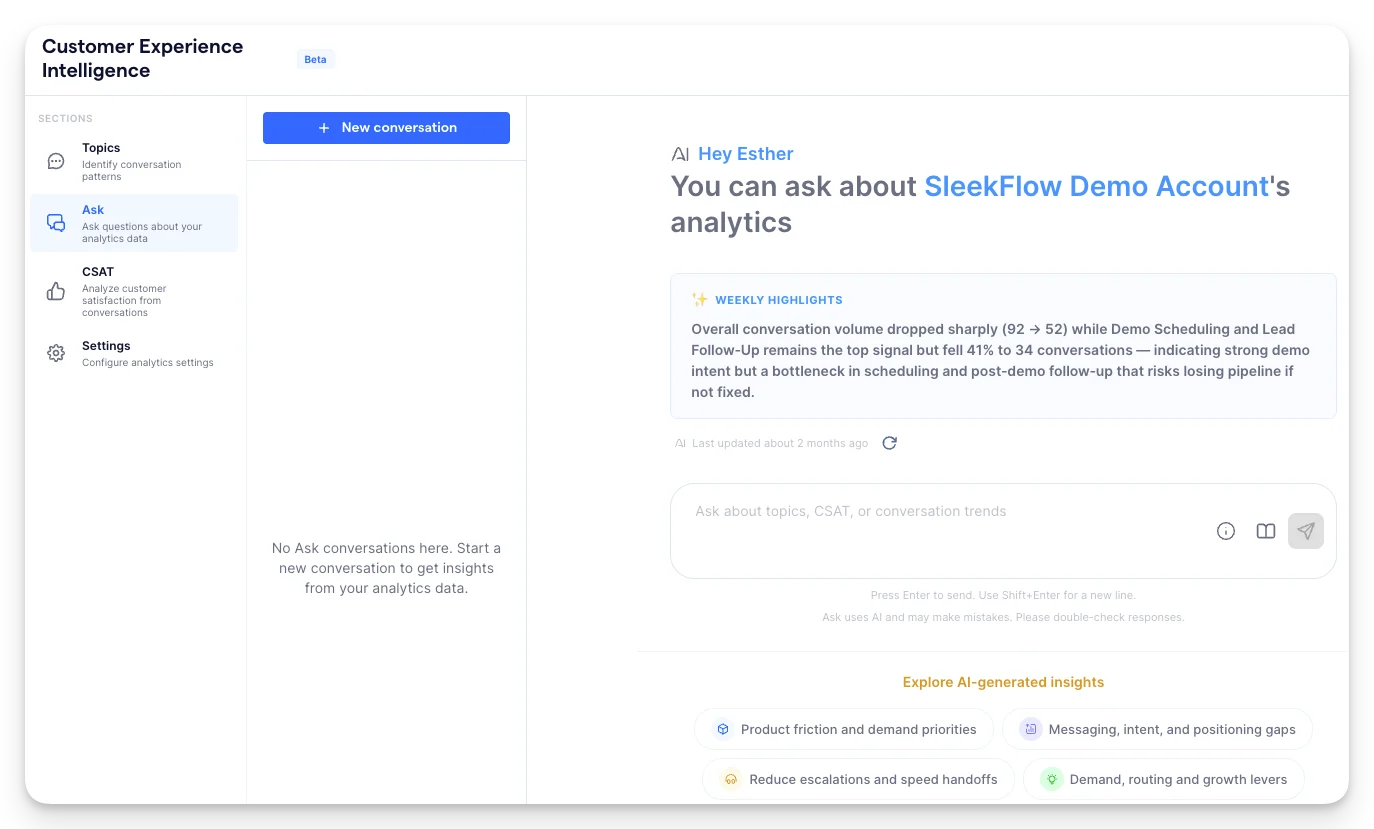Click the Settings gear icon
The width and height of the screenshot is (1374, 829).
pyautogui.click(x=56, y=353)
